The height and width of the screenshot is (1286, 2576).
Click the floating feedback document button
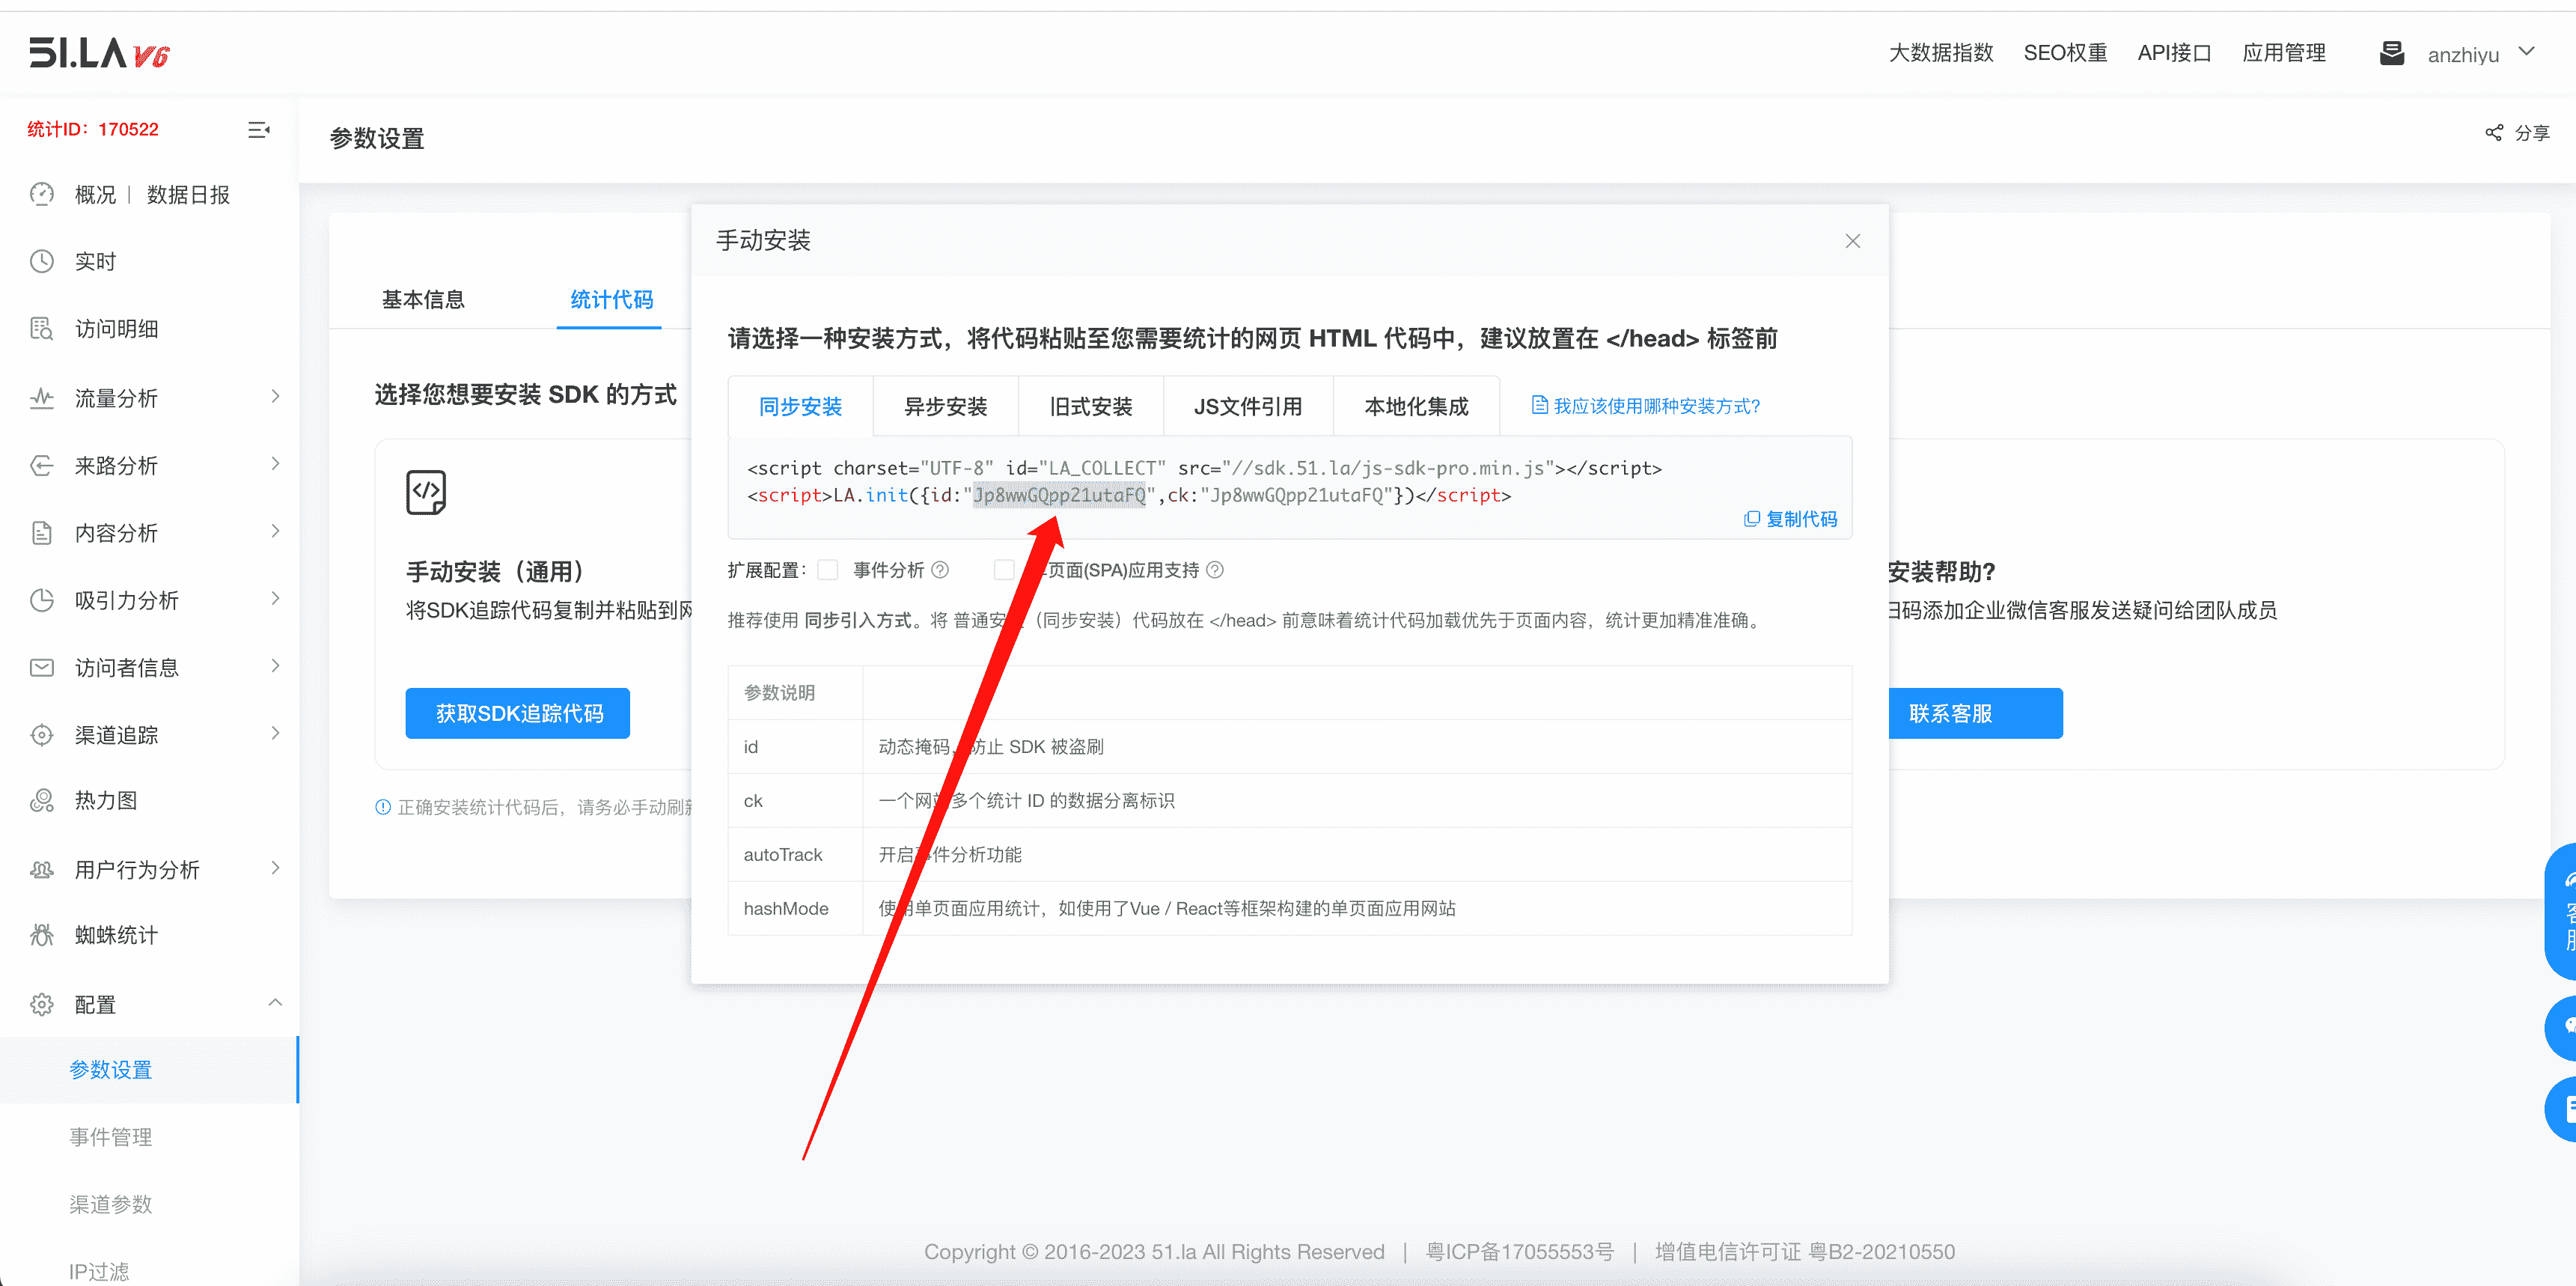click(x=2561, y=1109)
